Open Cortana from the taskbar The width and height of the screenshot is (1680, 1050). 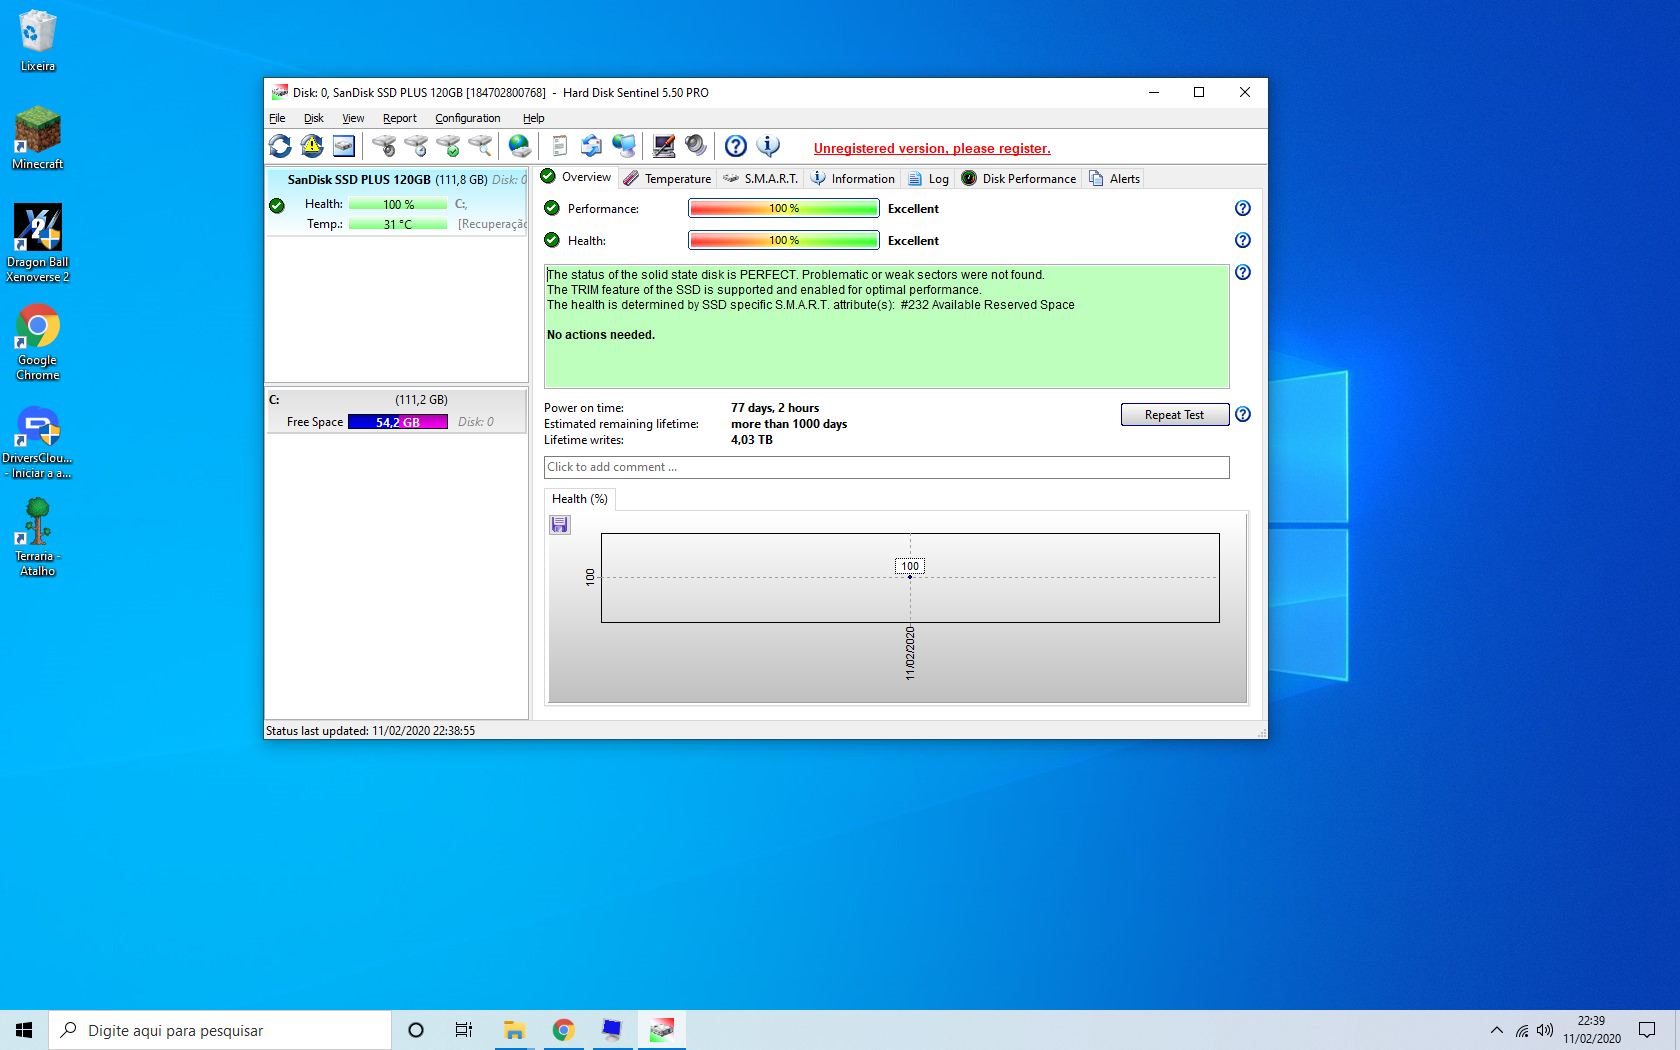click(416, 1030)
